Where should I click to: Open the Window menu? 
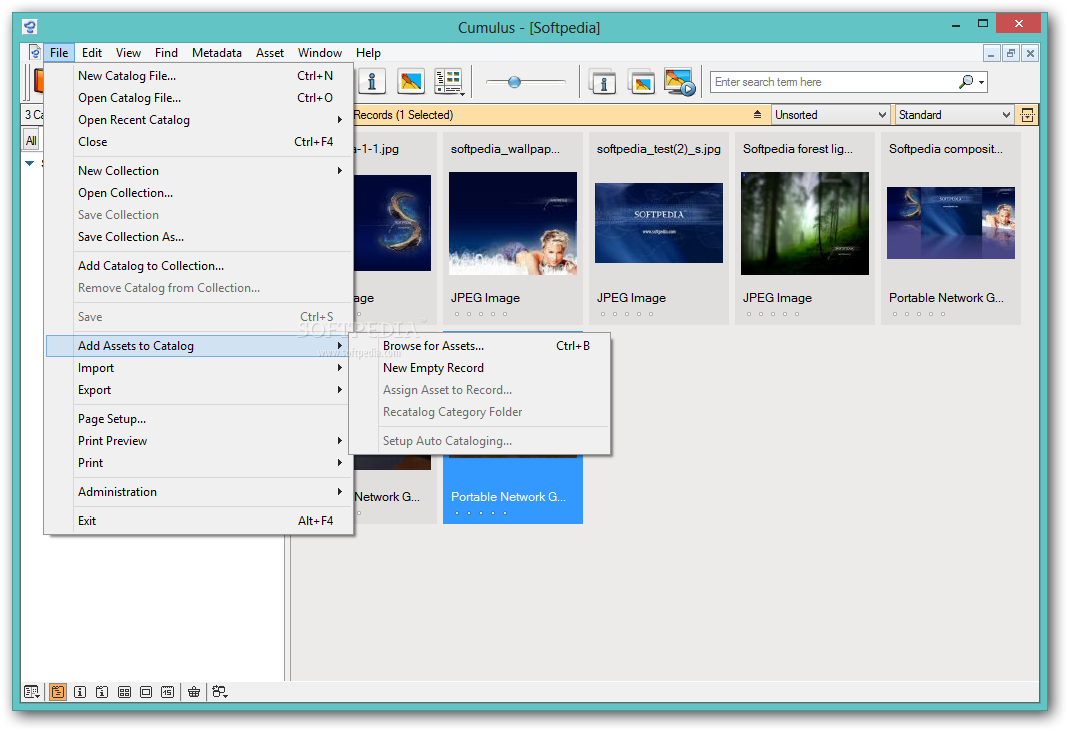tap(319, 52)
